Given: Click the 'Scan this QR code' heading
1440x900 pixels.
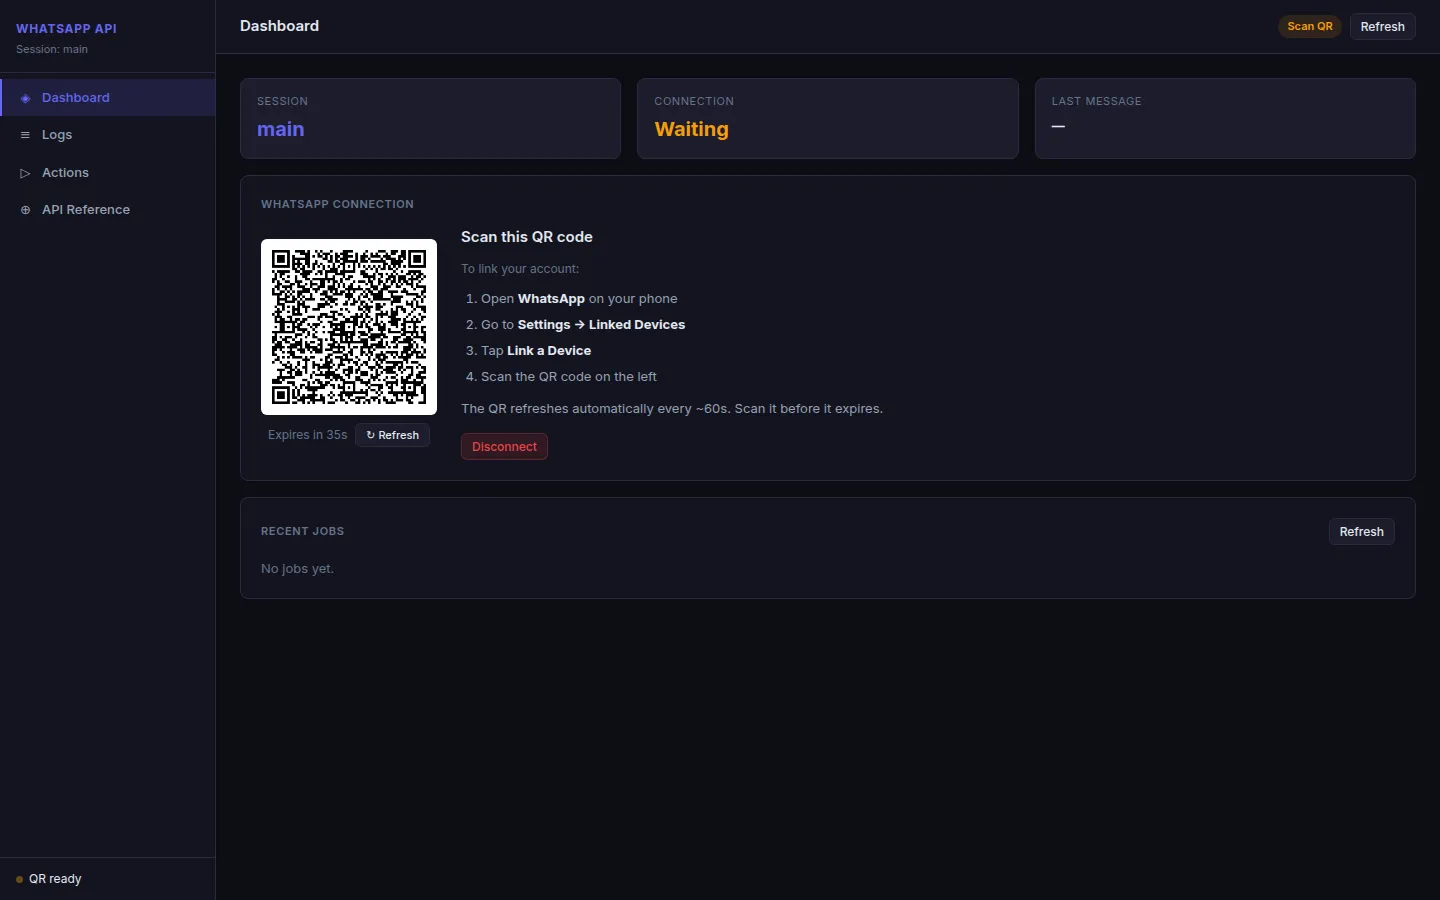Looking at the screenshot, I should click(x=527, y=237).
